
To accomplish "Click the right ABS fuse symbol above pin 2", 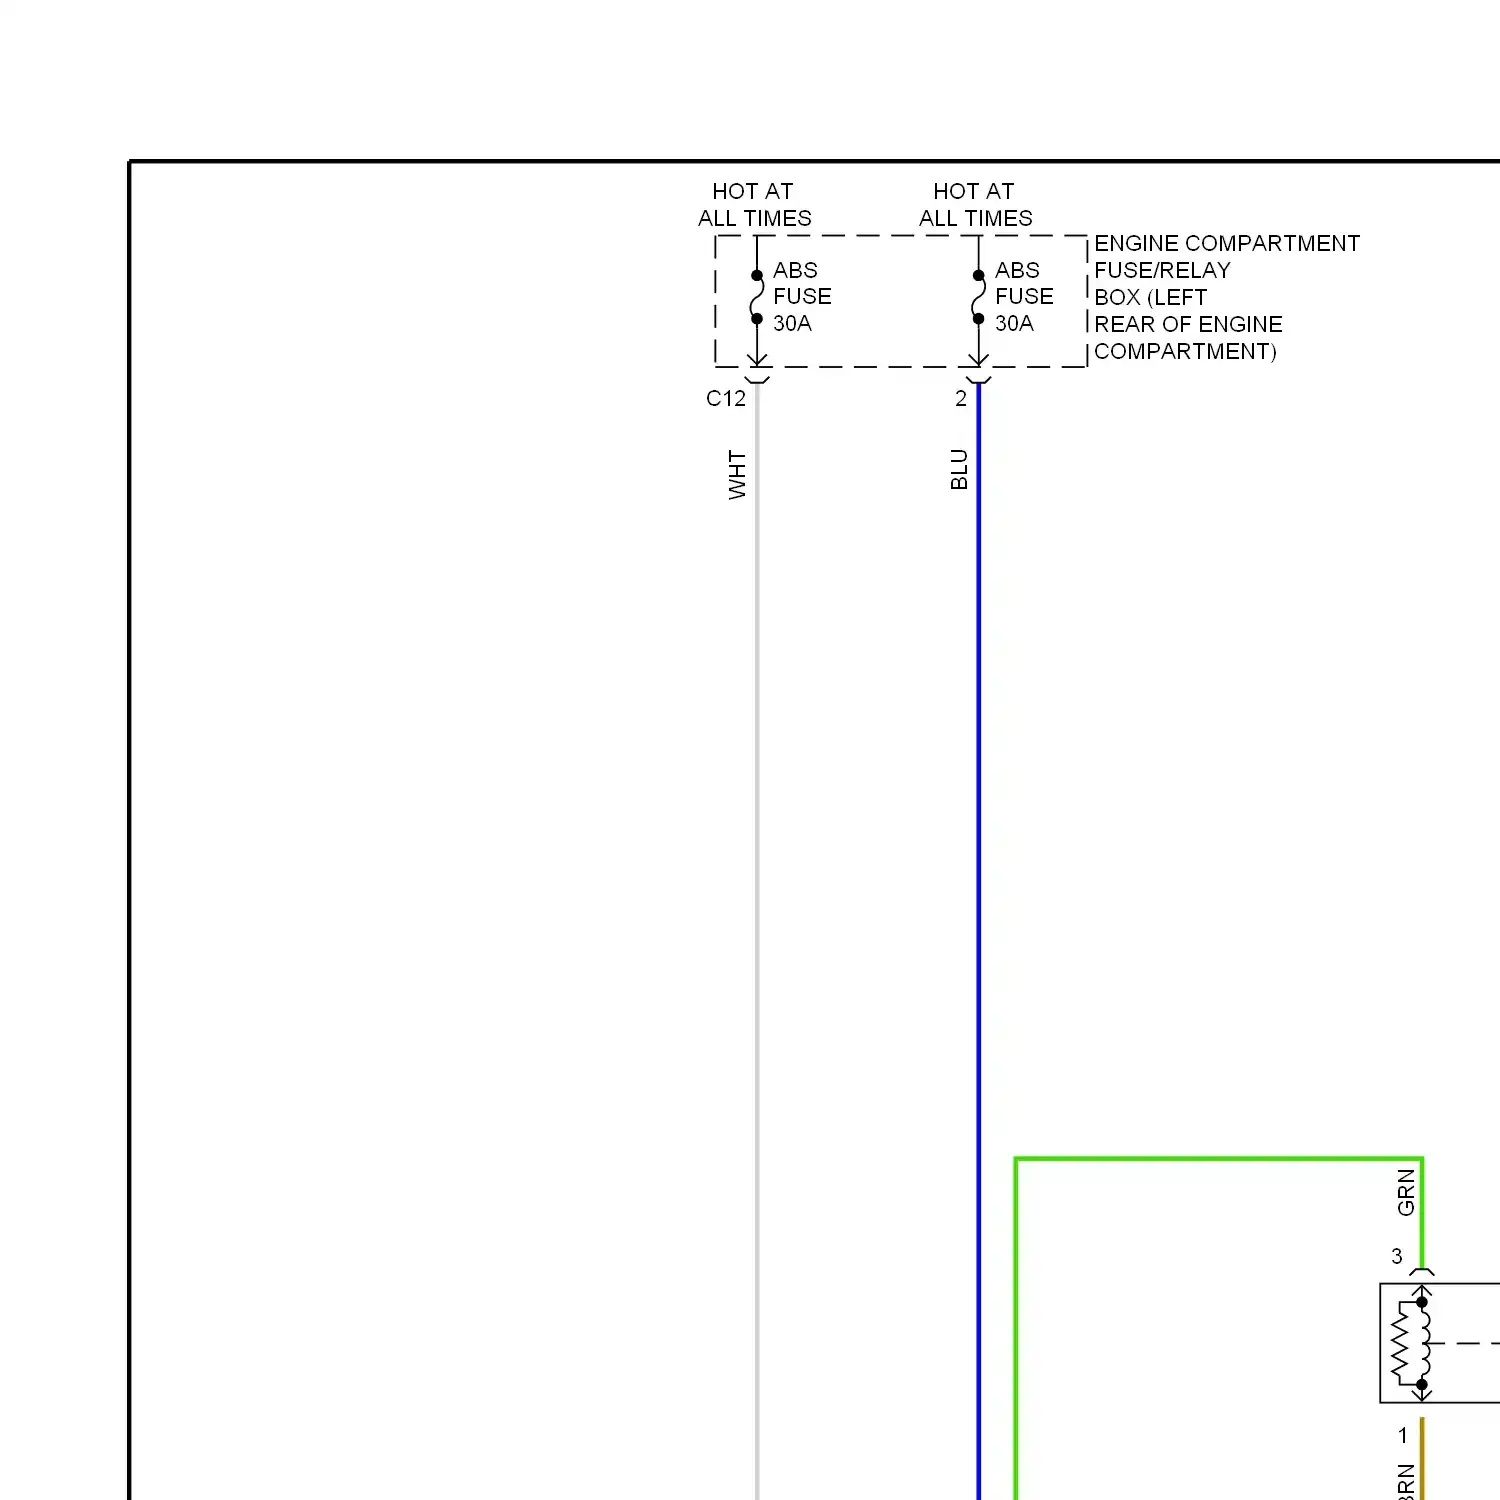I will point(978,297).
